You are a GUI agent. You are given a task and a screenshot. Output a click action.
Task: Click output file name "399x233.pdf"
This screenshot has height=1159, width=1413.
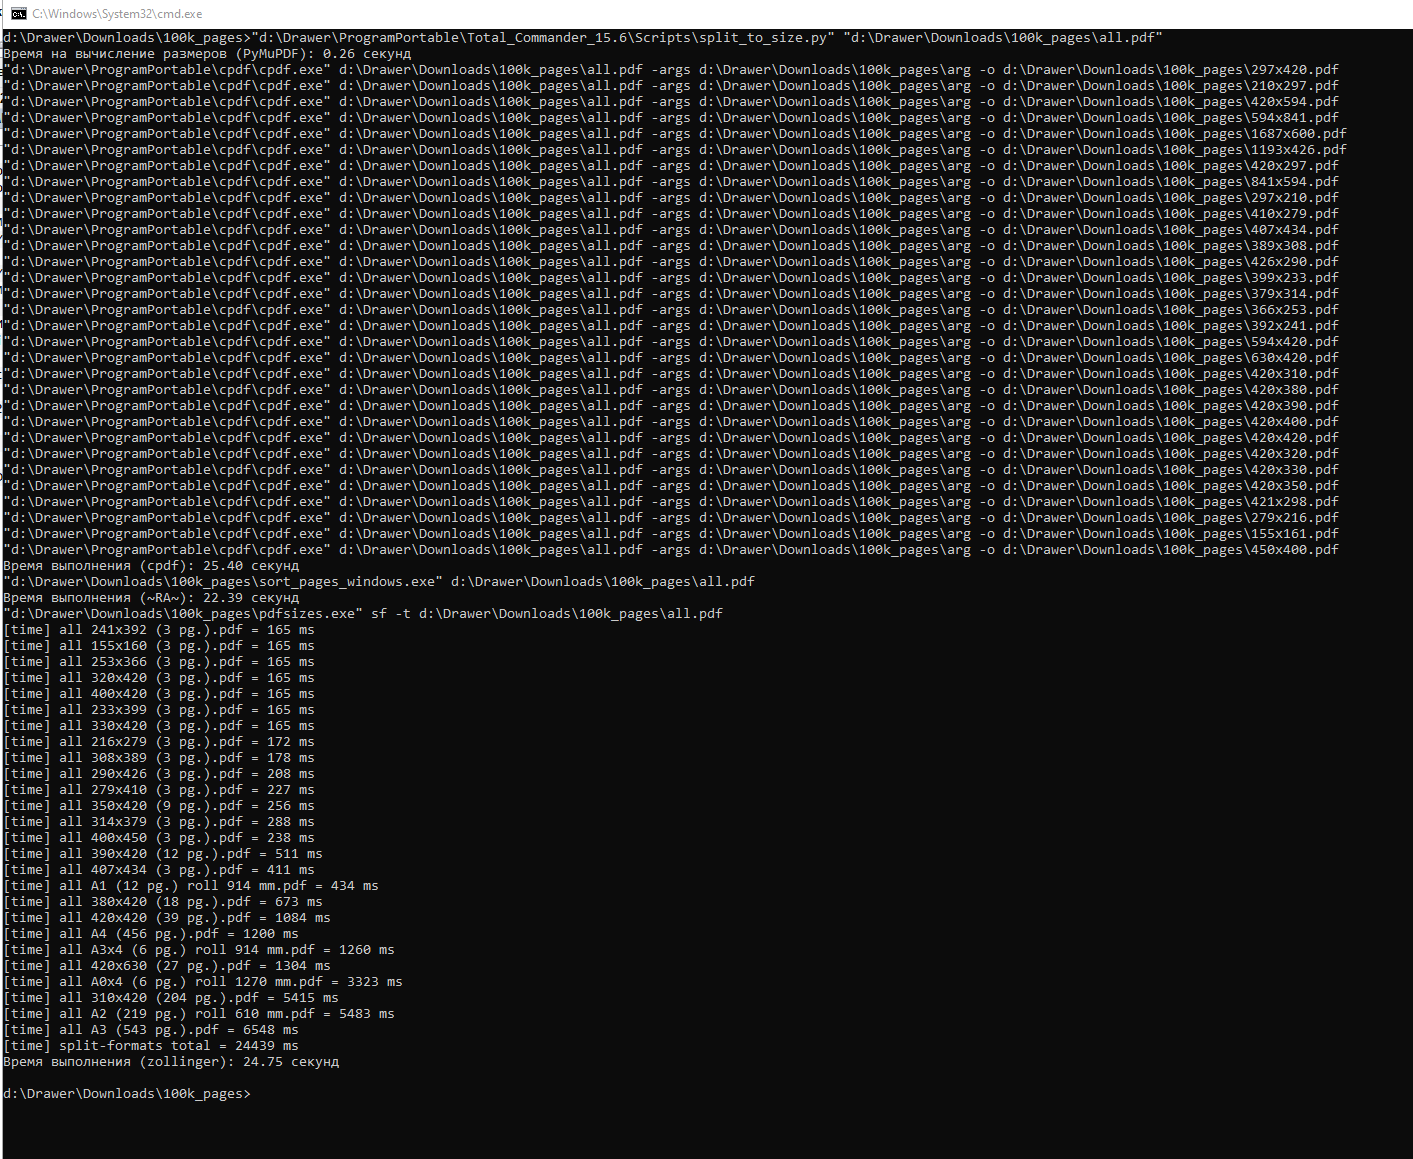pos(1295,278)
